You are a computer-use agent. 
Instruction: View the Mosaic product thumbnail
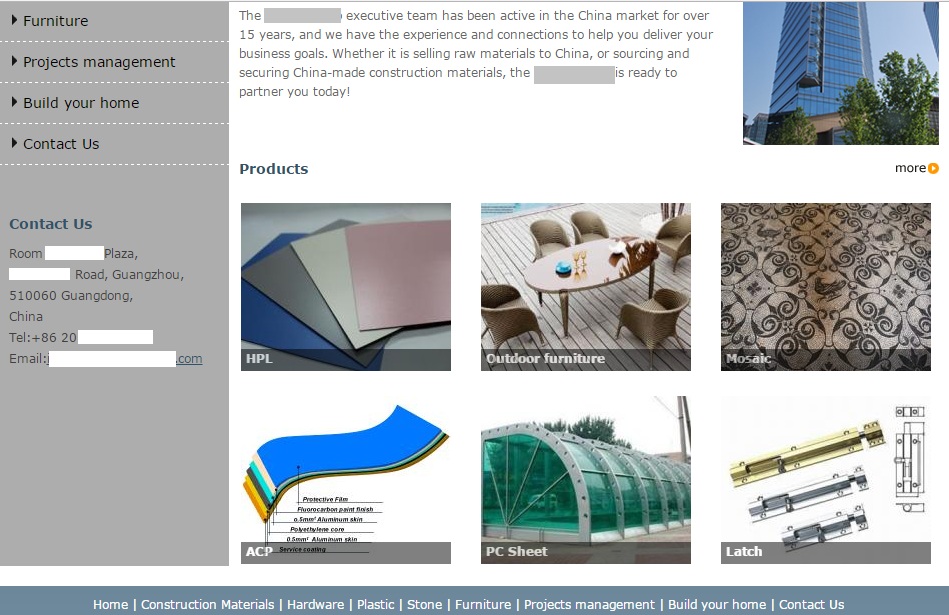pyautogui.click(x=826, y=287)
